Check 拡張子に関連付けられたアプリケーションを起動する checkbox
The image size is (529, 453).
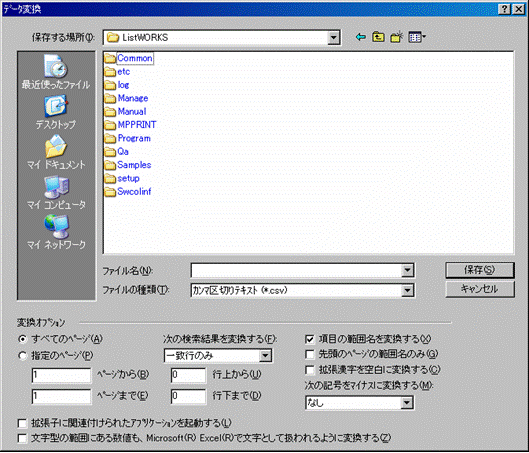pos(22,423)
